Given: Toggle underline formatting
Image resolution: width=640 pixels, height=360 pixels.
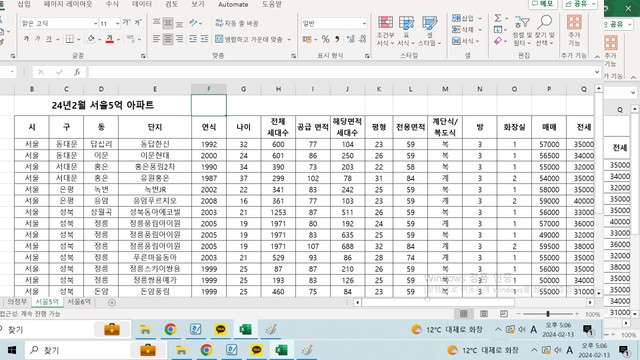Looking at the screenshot, I should pos(49,39).
